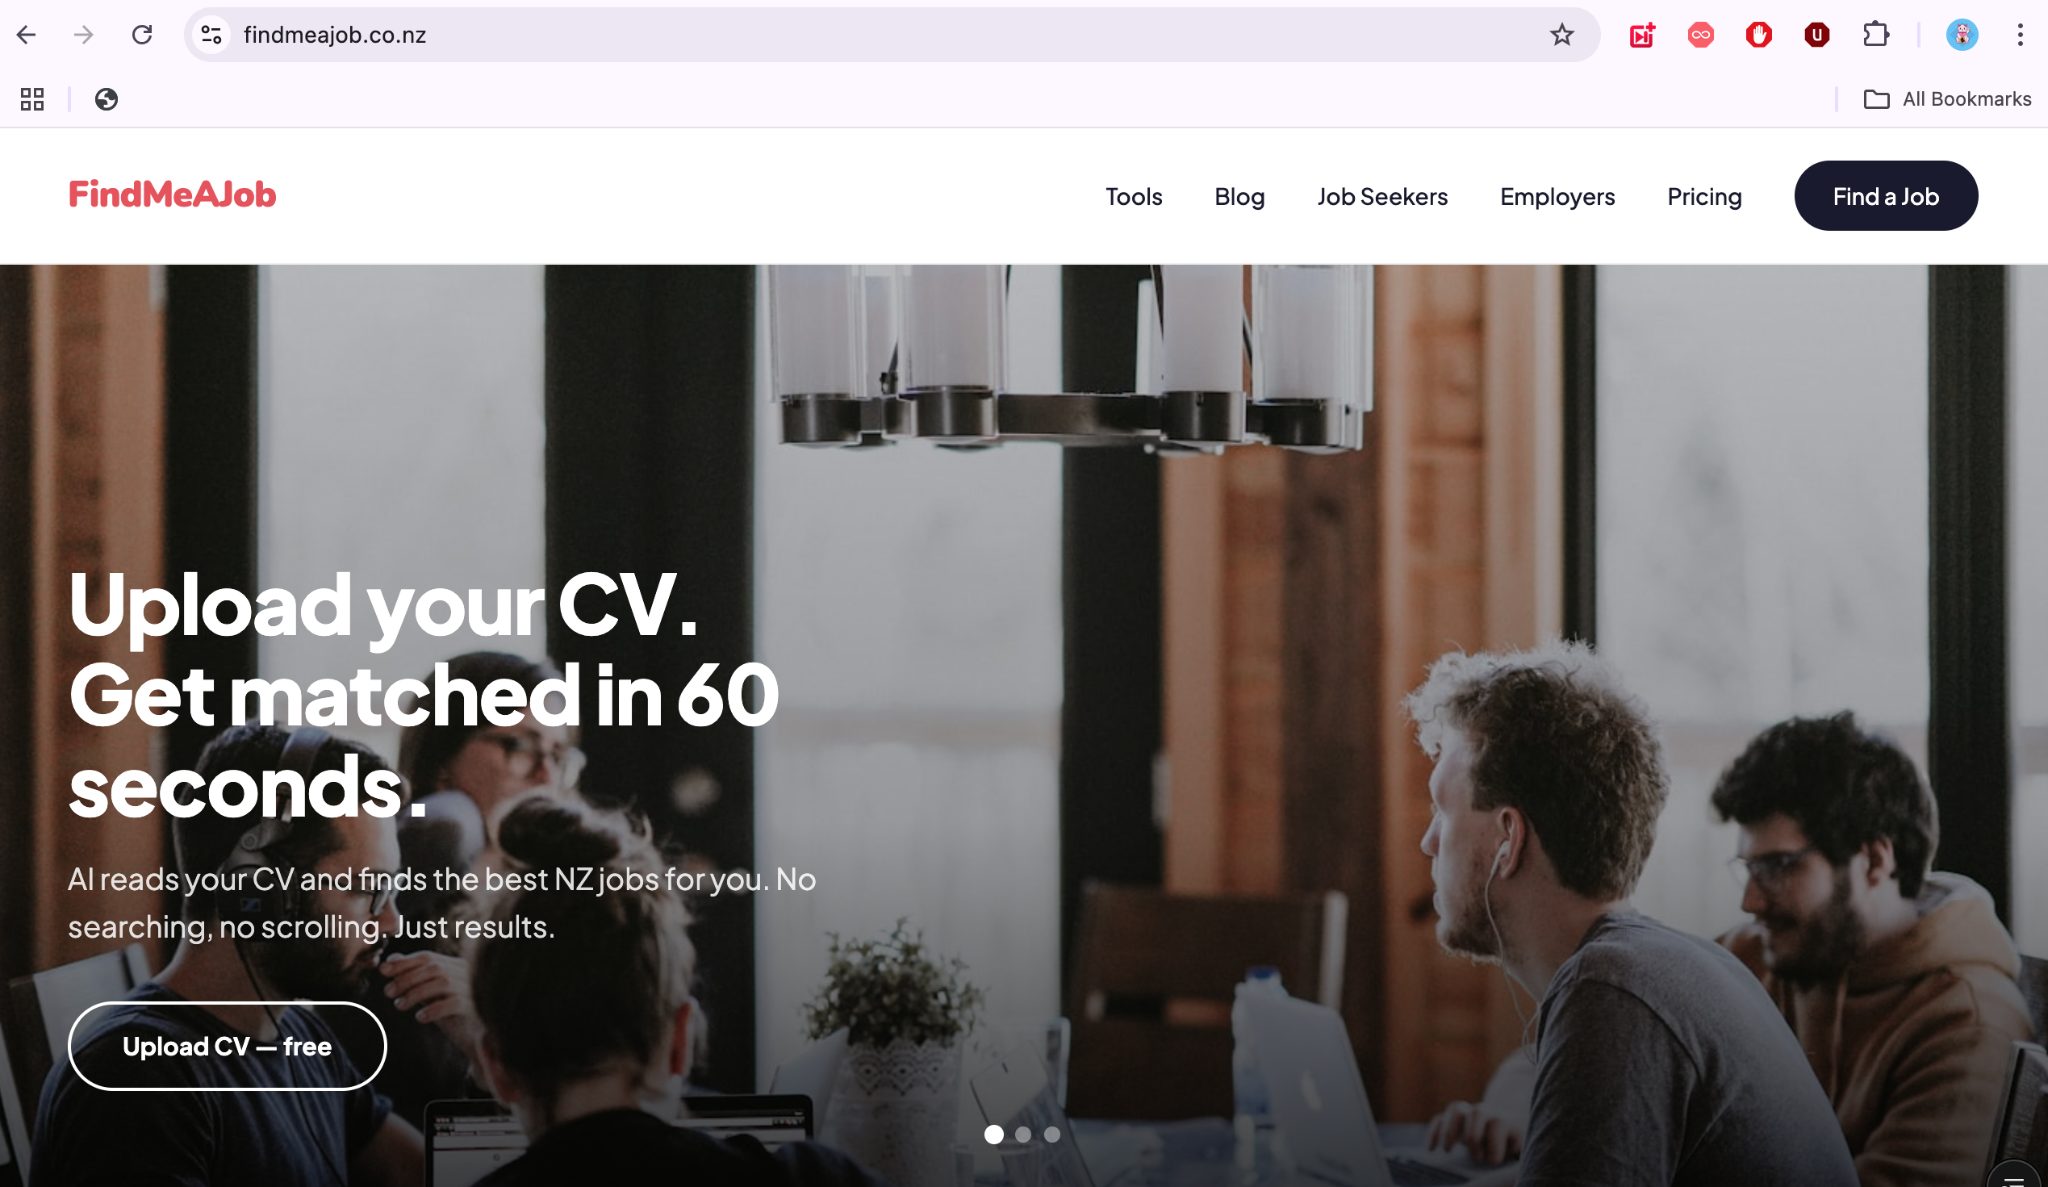Image resolution: width=2048 pixels, height=1187 pixels.
Task: Click the globe bookmark icon
Action: [106, 99]
